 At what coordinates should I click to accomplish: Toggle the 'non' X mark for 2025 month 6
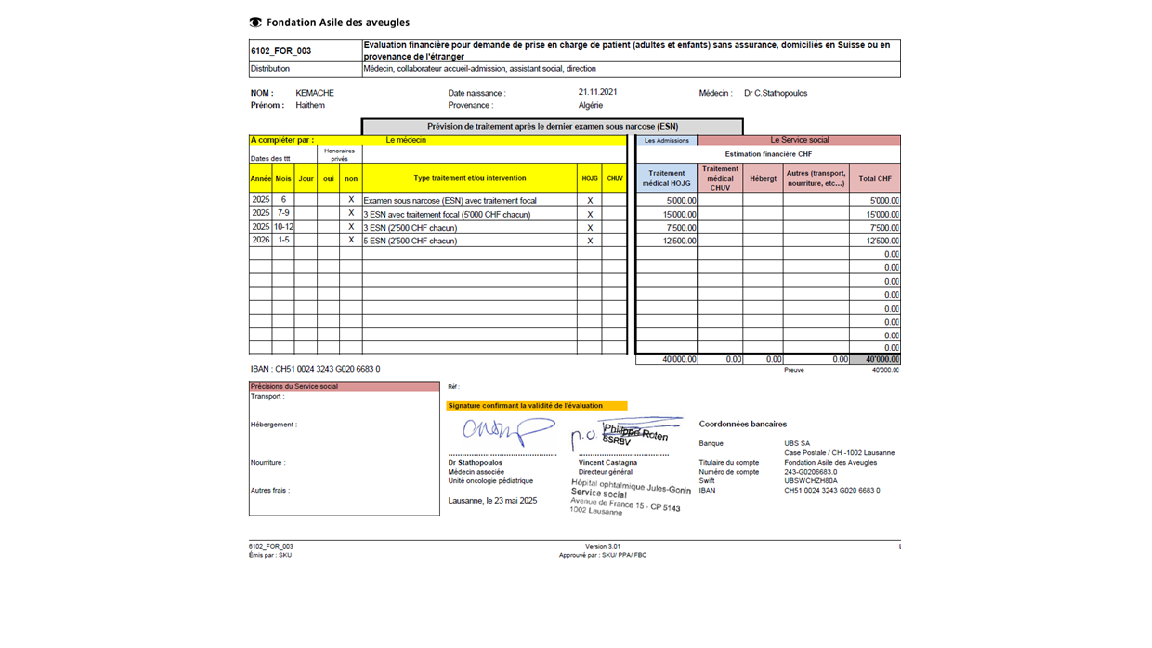tap(351, 200)
